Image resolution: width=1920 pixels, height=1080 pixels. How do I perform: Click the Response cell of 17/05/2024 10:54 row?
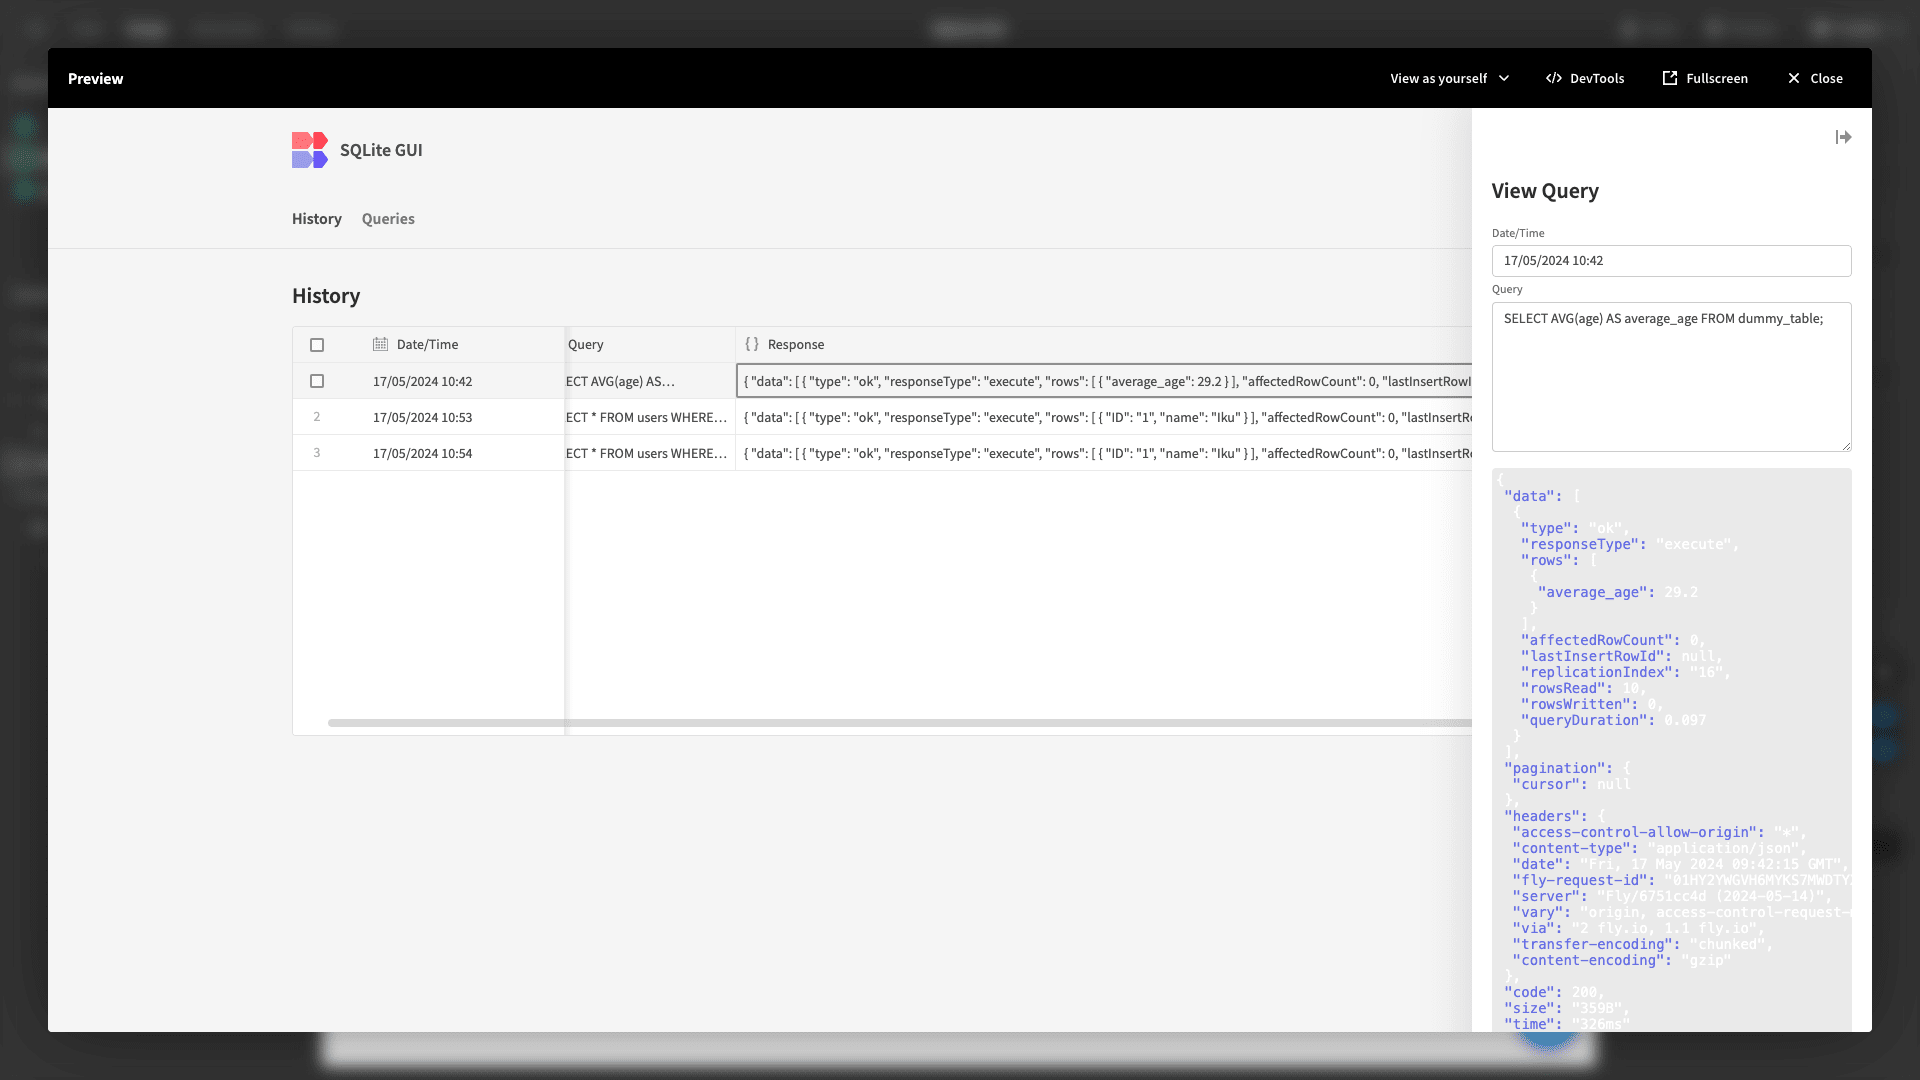pyautogui.click(x=1104, y=453)
